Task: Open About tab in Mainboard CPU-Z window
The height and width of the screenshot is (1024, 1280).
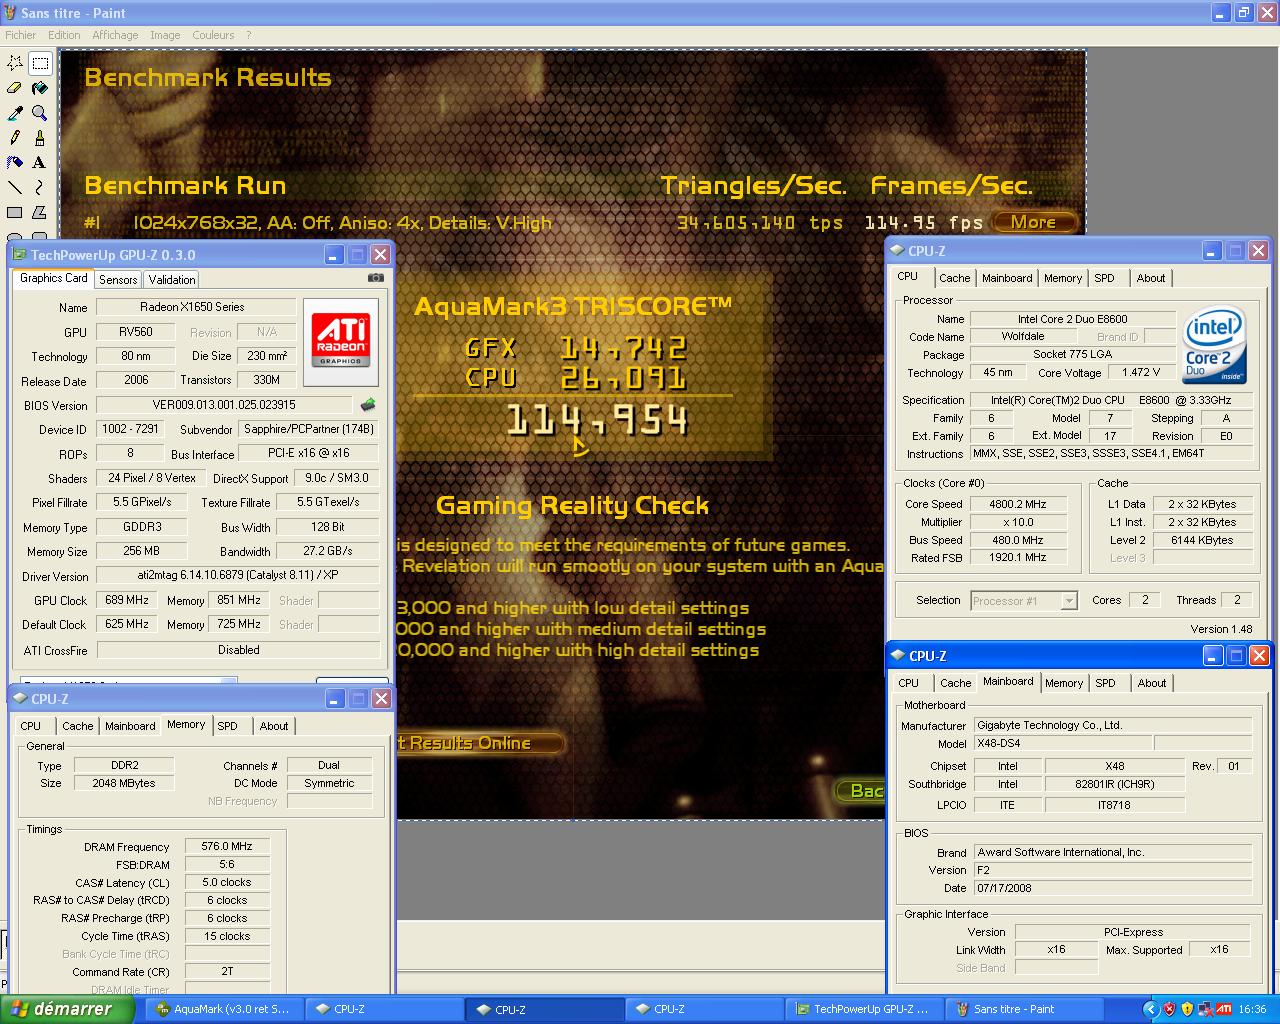Action: click(x=1152, y=683)
